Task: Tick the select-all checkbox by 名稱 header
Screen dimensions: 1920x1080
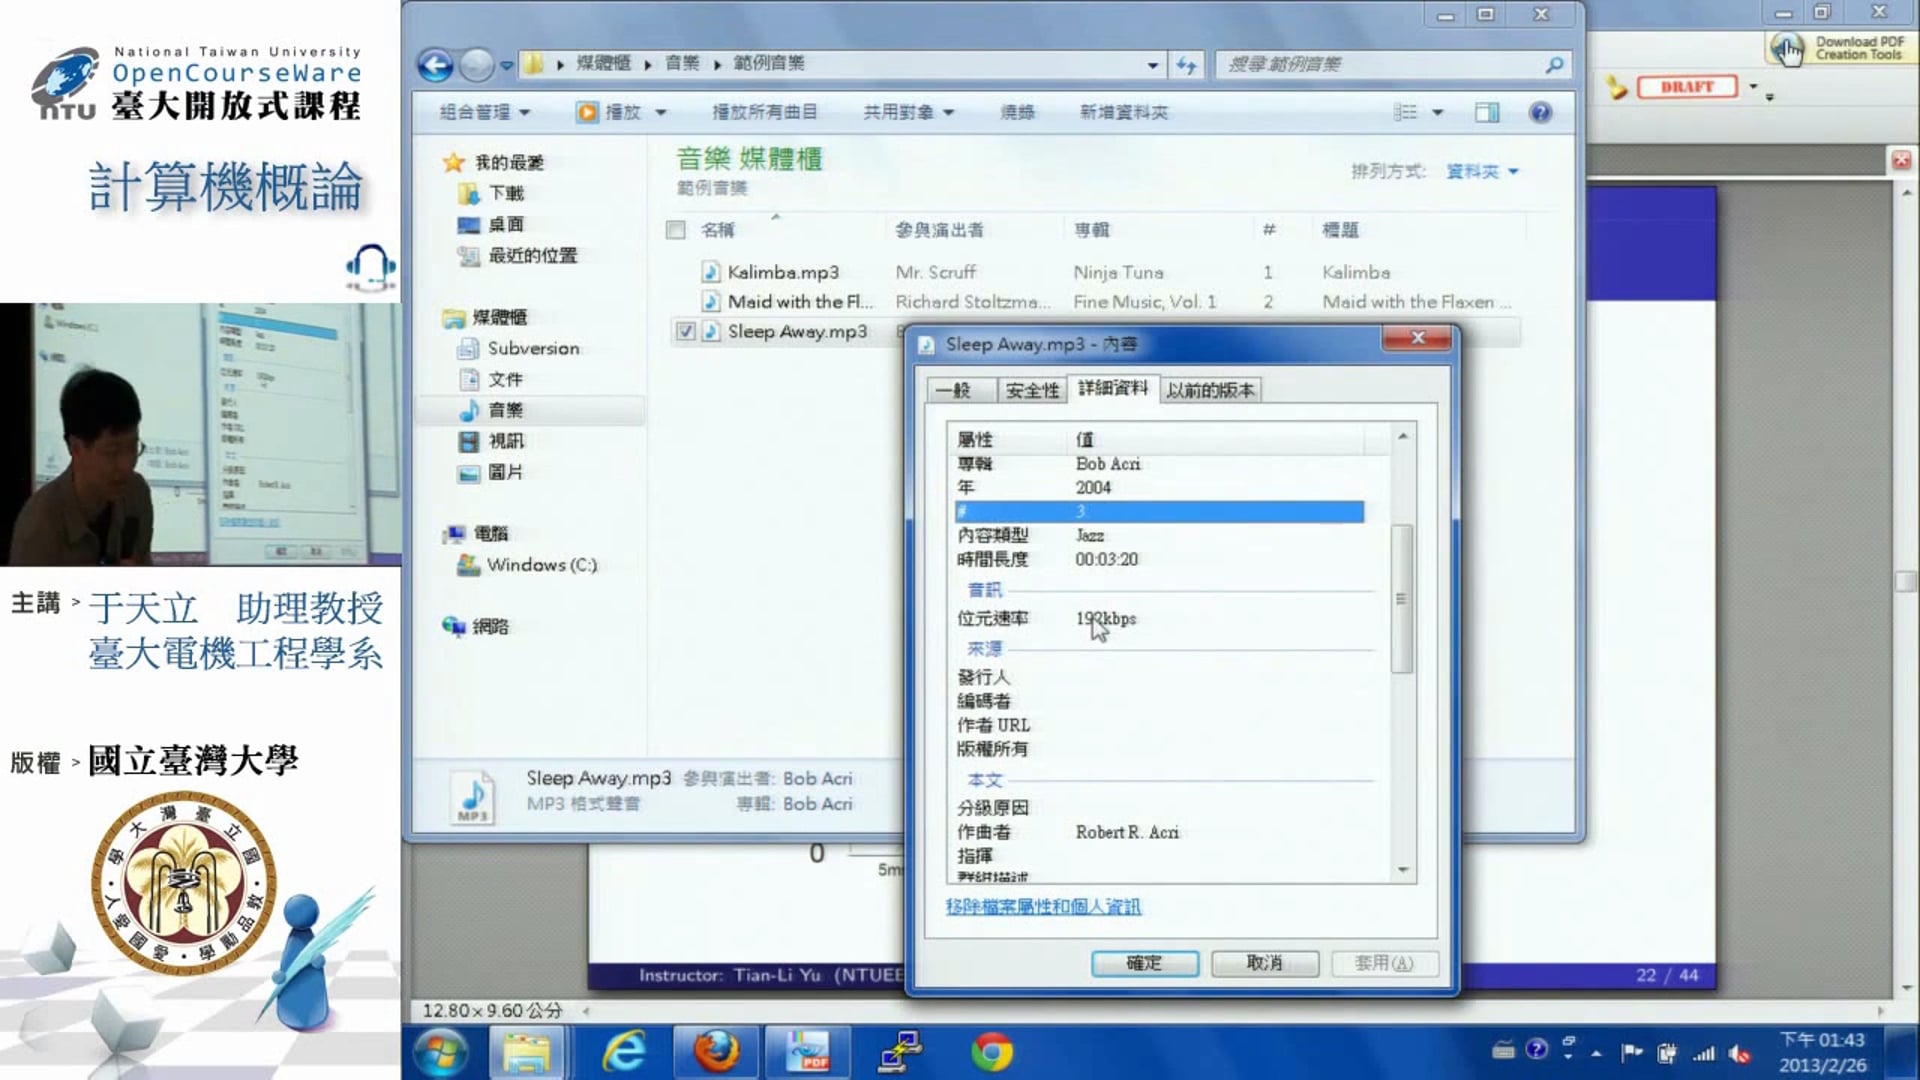Action: pyautogui.click(x=676, y=230)
